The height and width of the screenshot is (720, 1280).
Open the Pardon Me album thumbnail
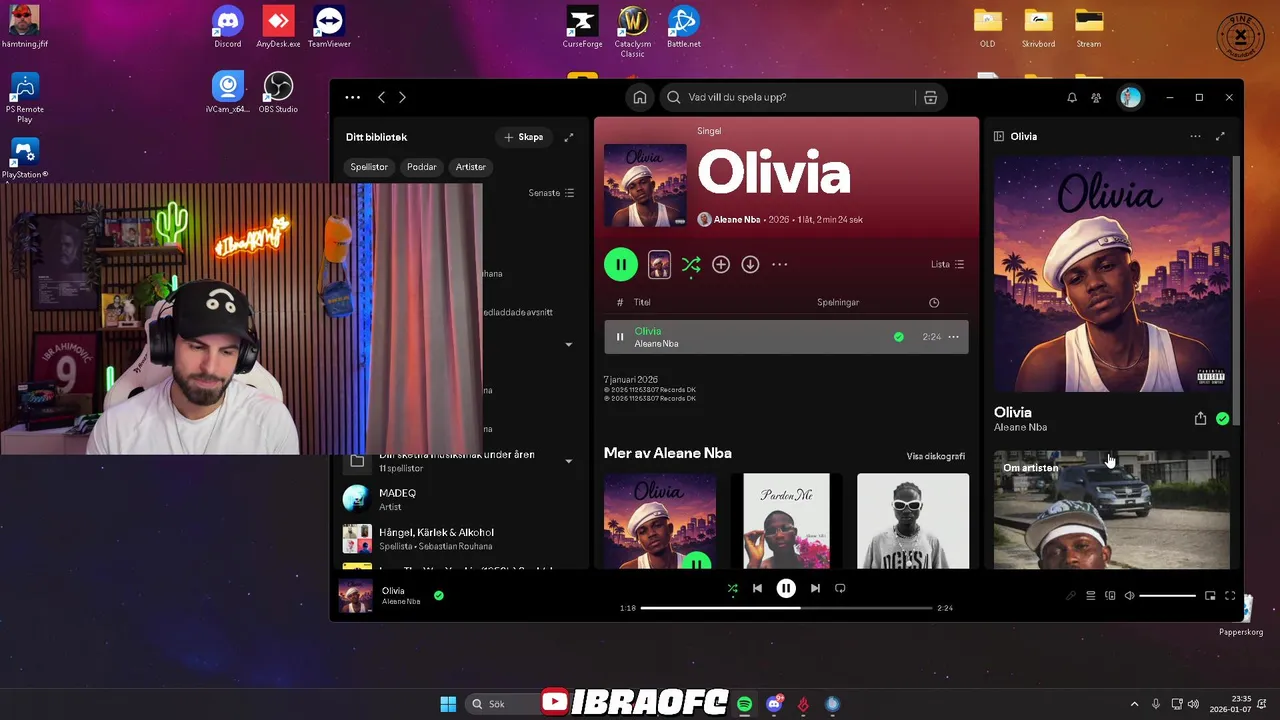click(786, 521)
